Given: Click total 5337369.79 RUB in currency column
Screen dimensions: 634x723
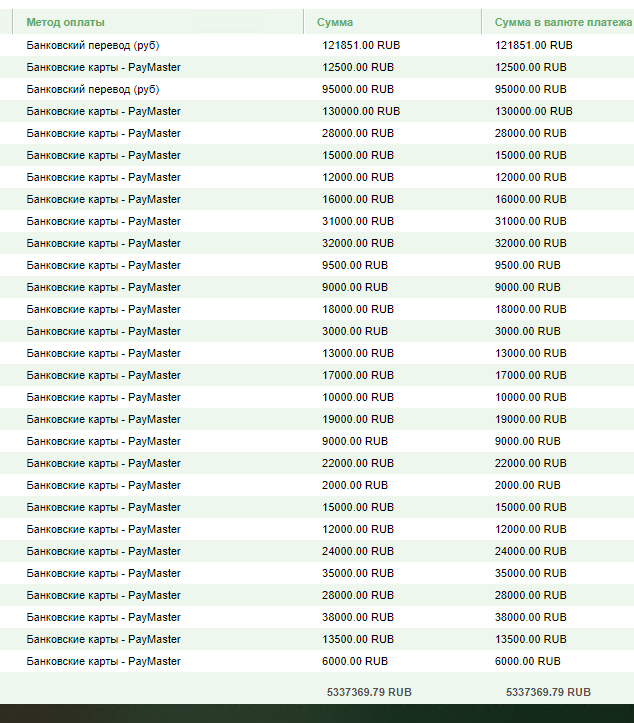Looking at the screenshot, I should (x=548, y=692).
